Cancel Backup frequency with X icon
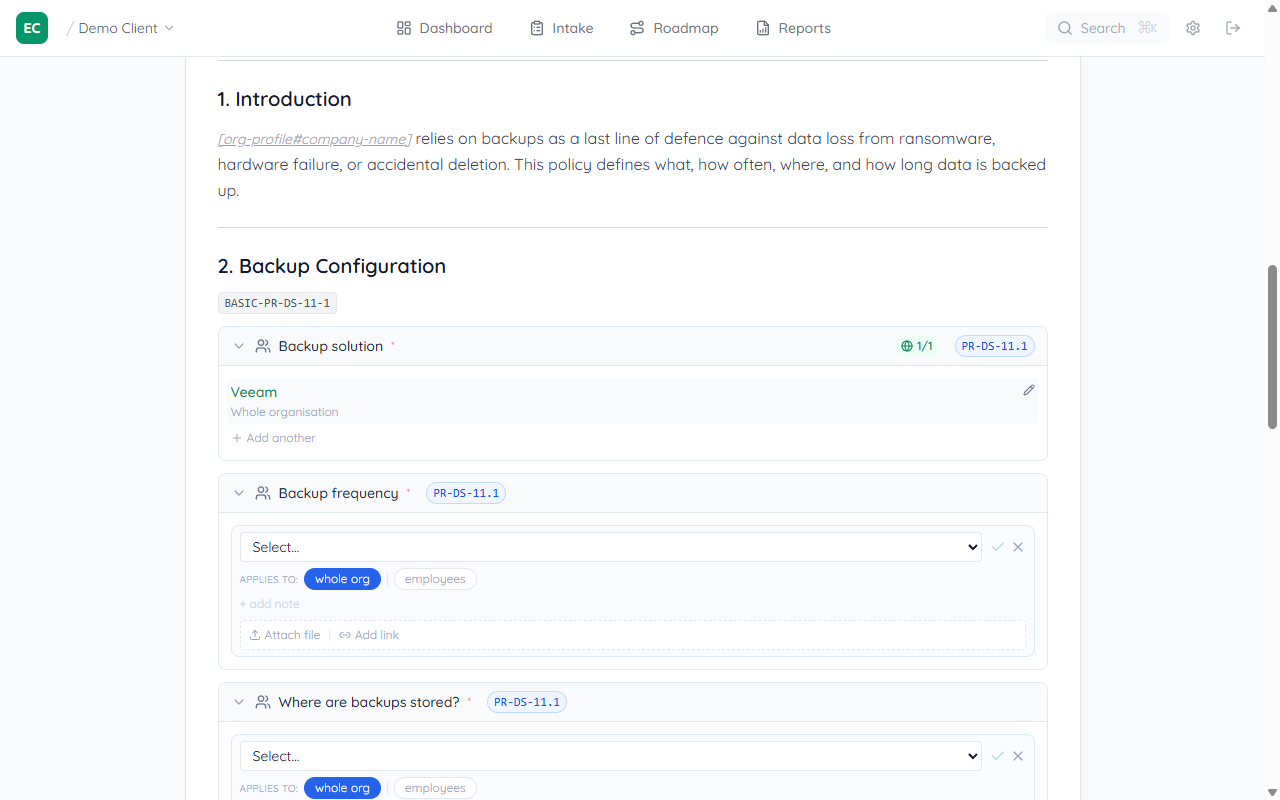This screenshot has height=800, width=1280. click(x=1018, y=547)
